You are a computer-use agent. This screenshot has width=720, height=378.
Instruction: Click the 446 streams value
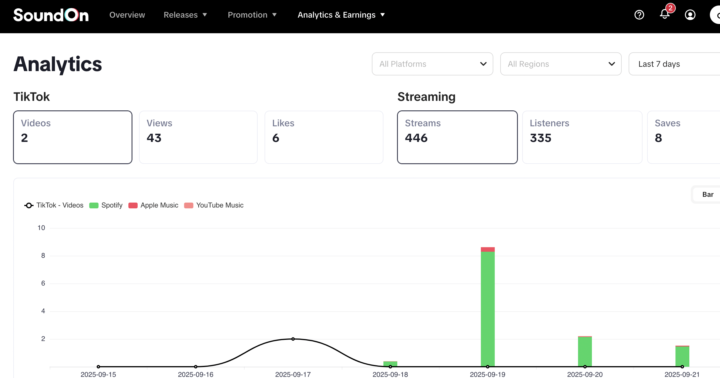pyautogui.click(x=416, y=138)
